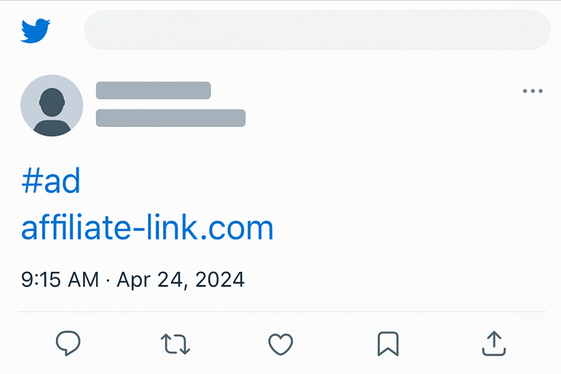Focus the empty search bar at top
Image resolution: width=561 pixels, height=374 pixels.
click(x=317, y=30)
